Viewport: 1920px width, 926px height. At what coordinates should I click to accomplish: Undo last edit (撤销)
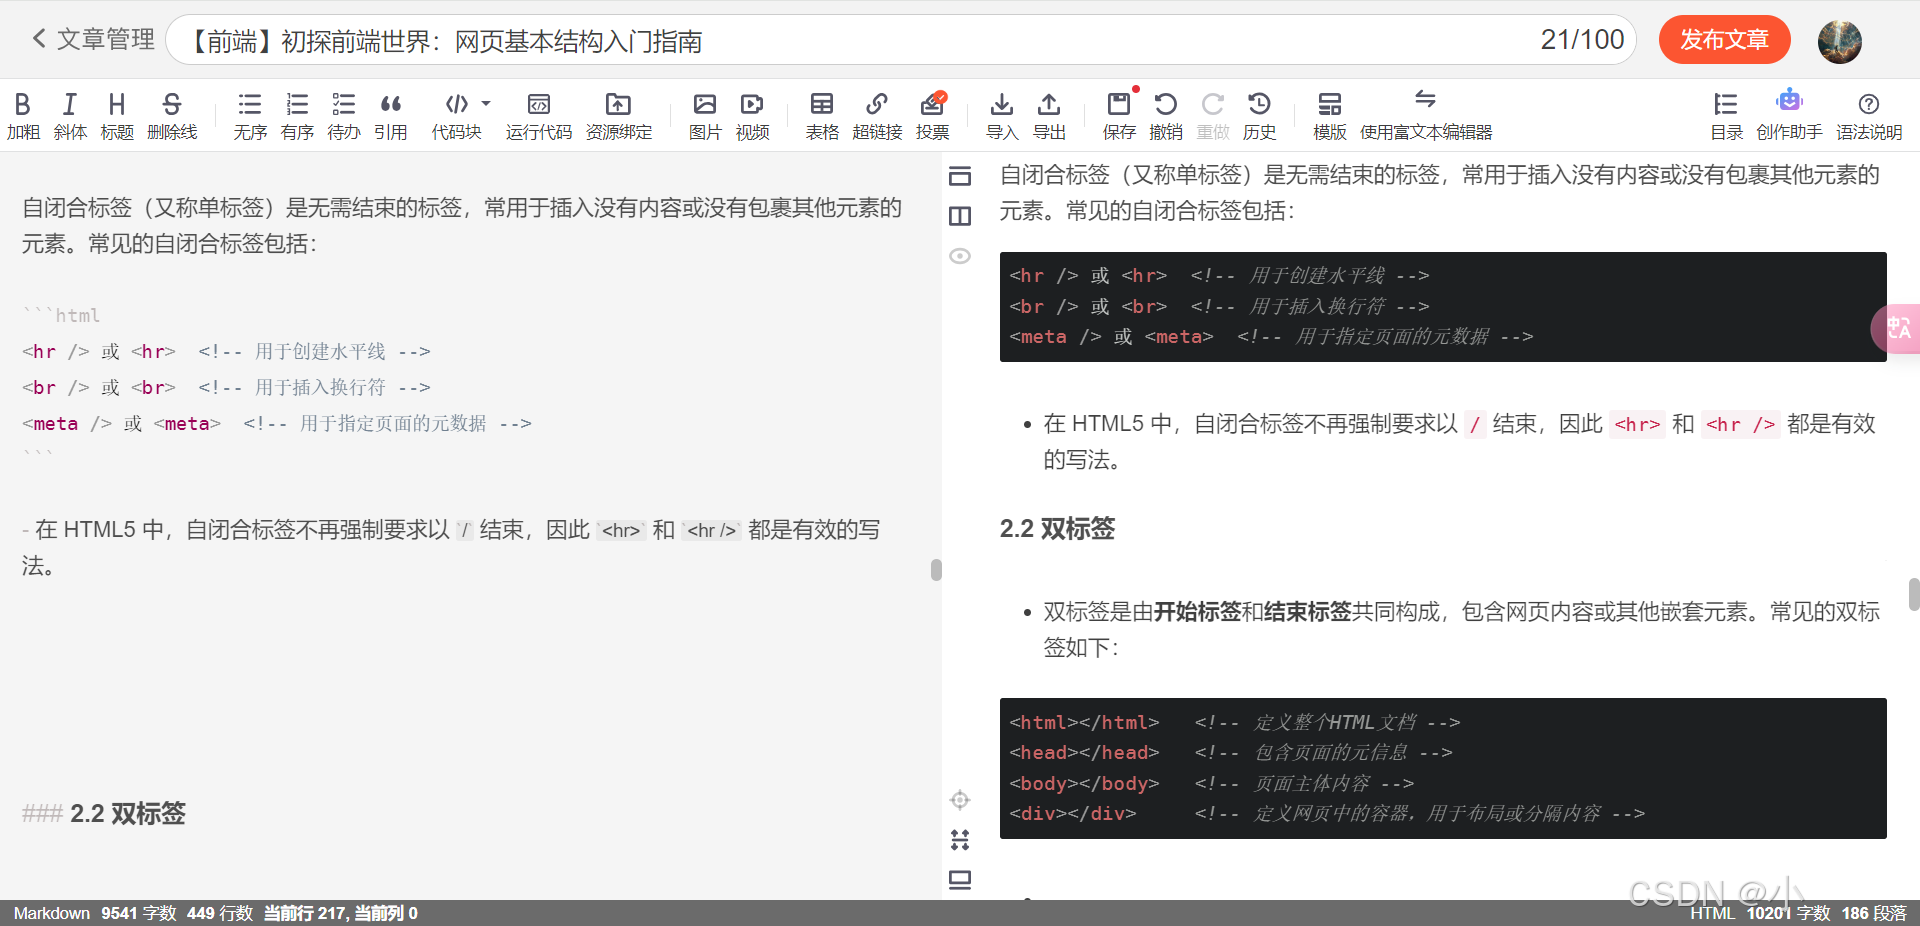[x=1166, y=116]
